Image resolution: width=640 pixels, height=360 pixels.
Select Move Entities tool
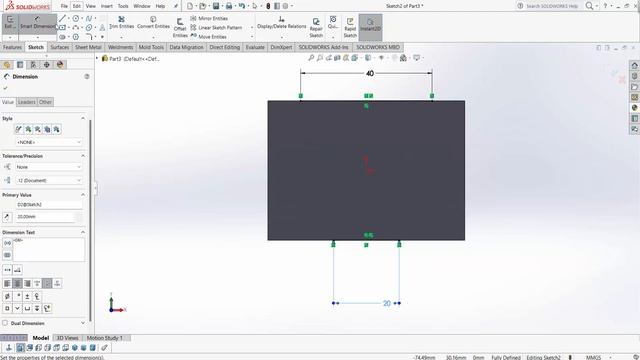[209, 36]
